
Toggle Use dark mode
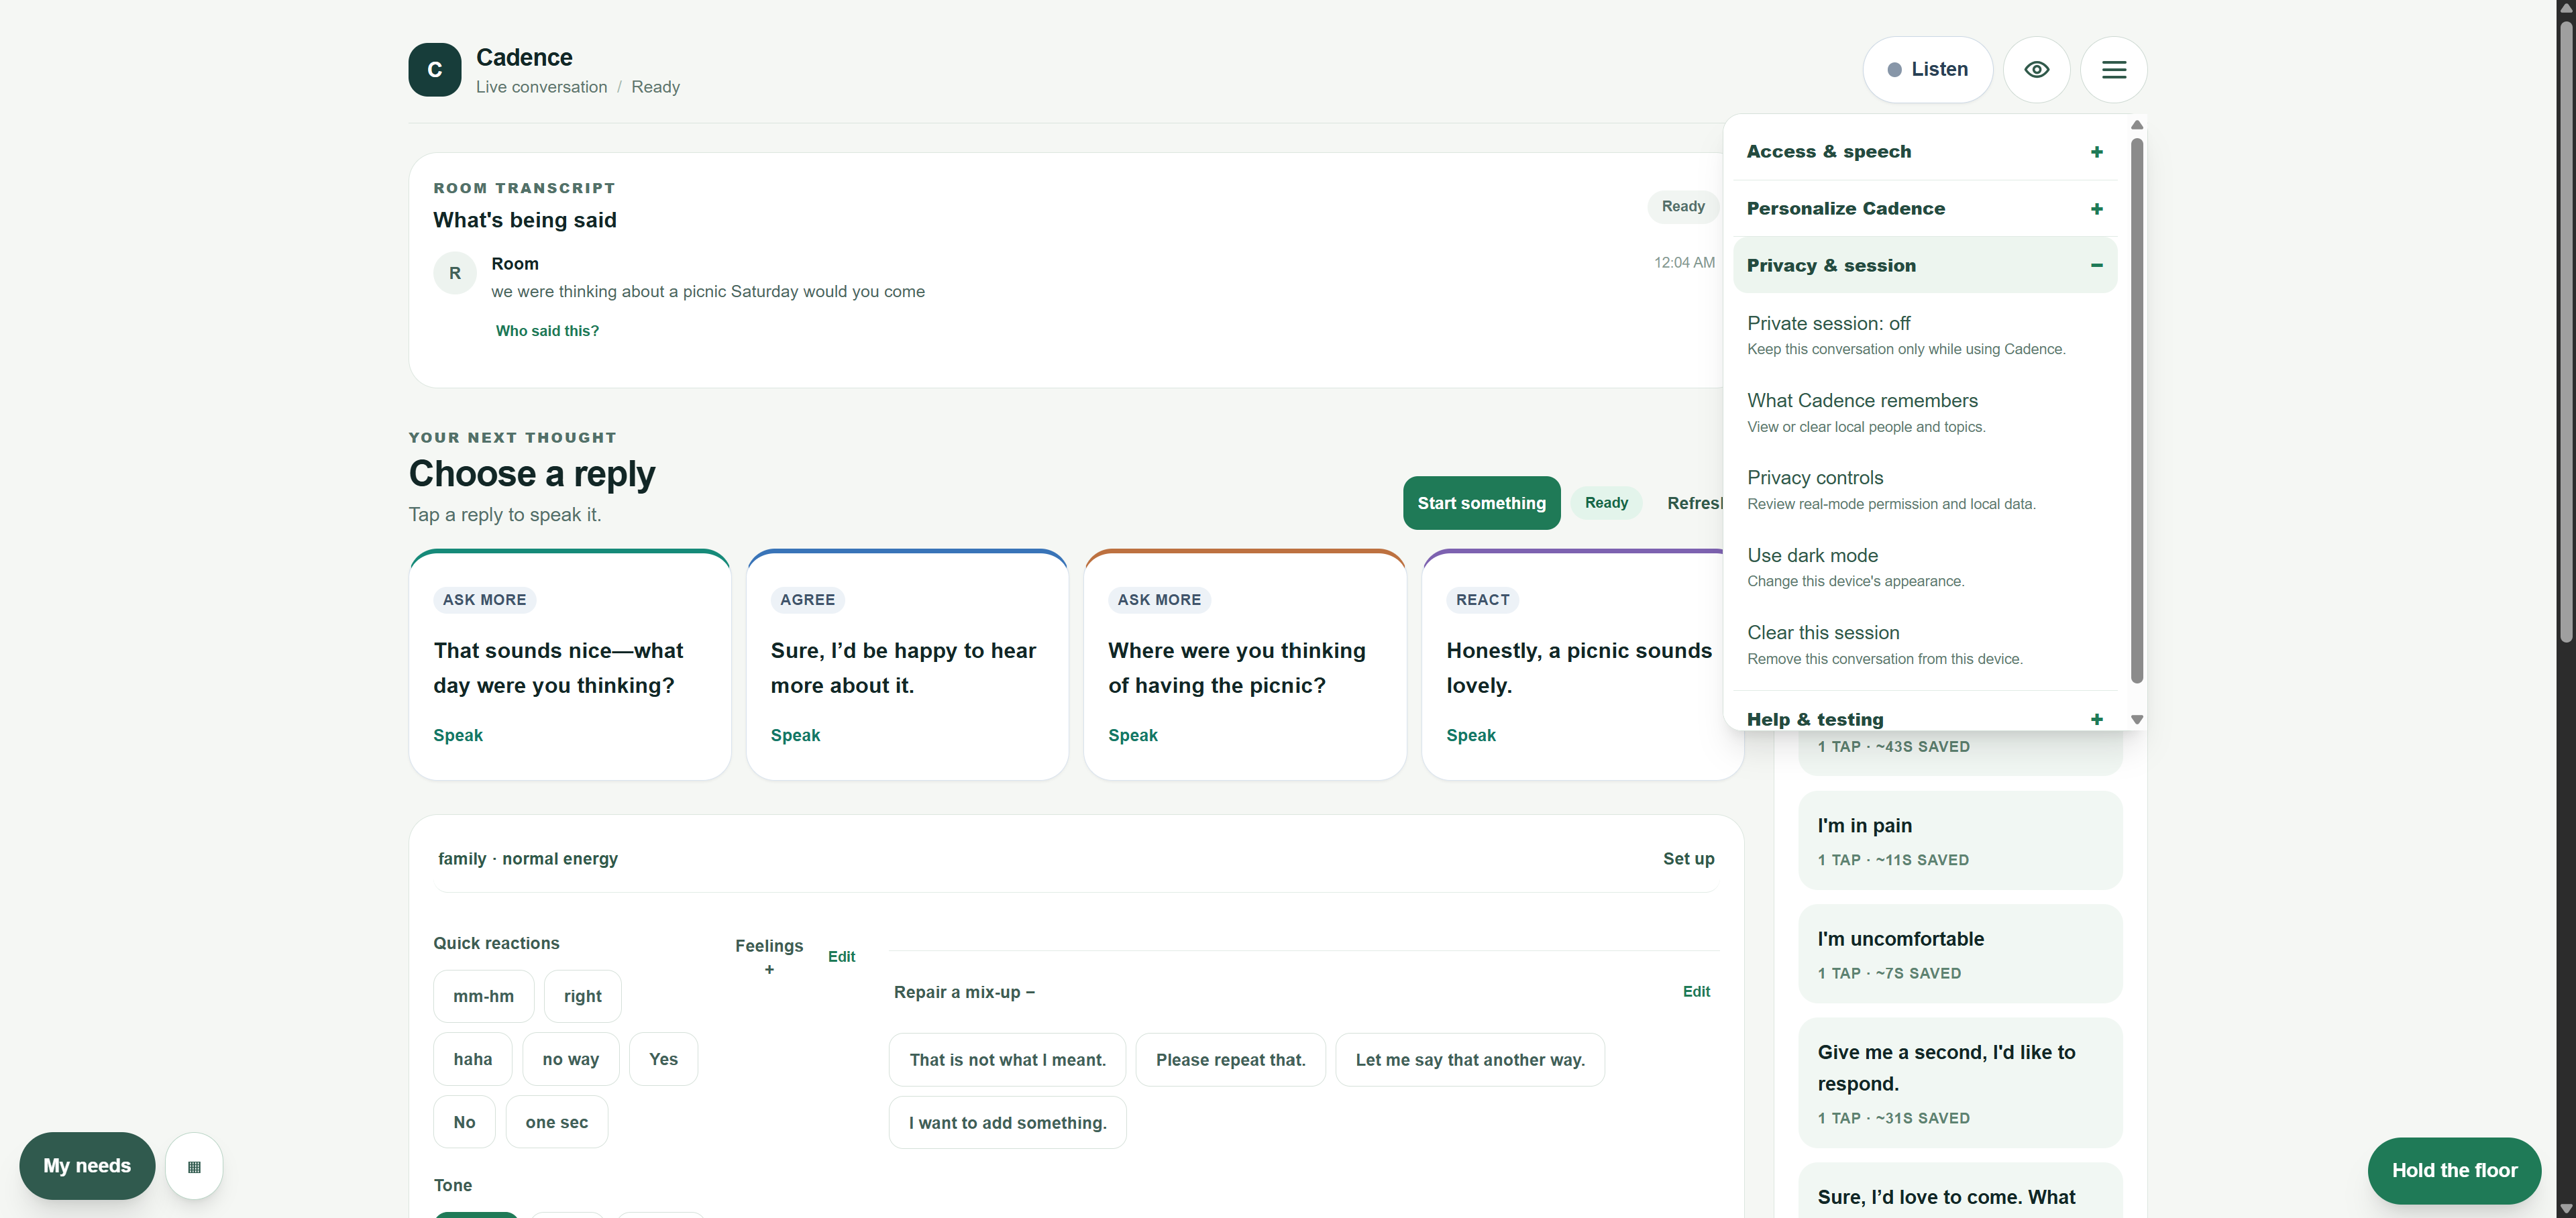[x=1925, y=567]
